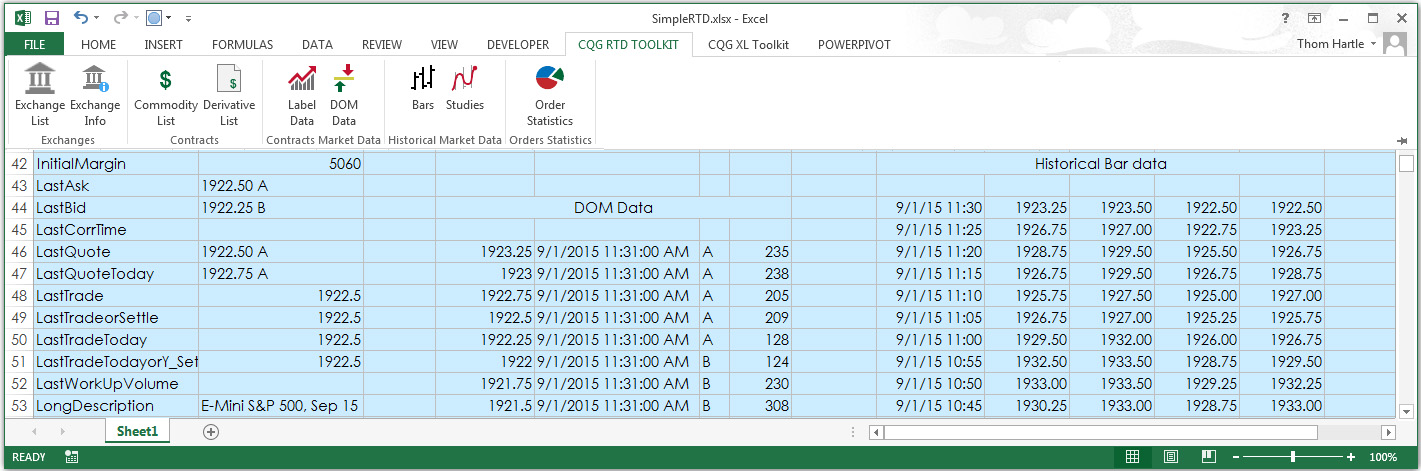Open Ribbon Display Options
The height and width of the screenshot is (471, 1421).
click(x=1315, y=18)
